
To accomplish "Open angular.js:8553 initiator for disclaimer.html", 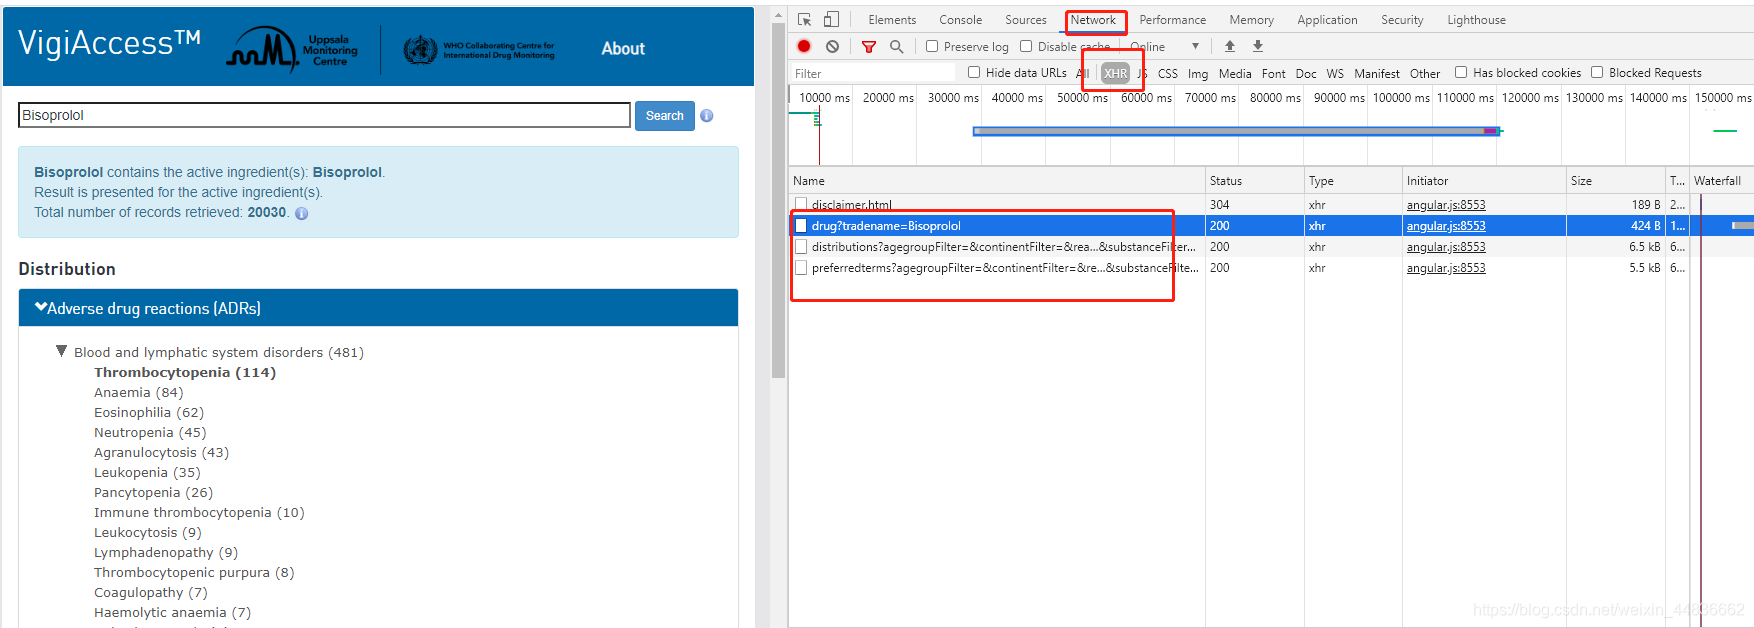I will click(1446, 205).
